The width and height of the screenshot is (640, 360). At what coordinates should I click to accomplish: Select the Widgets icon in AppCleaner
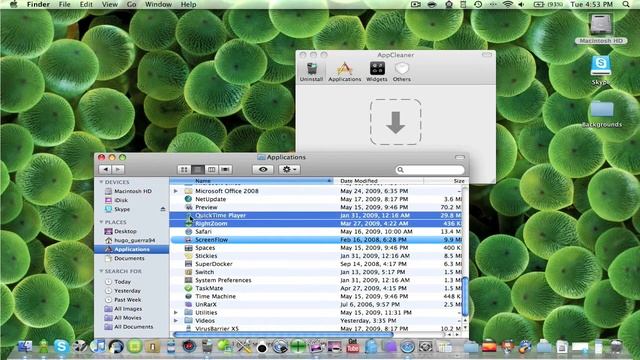point(377,72)
